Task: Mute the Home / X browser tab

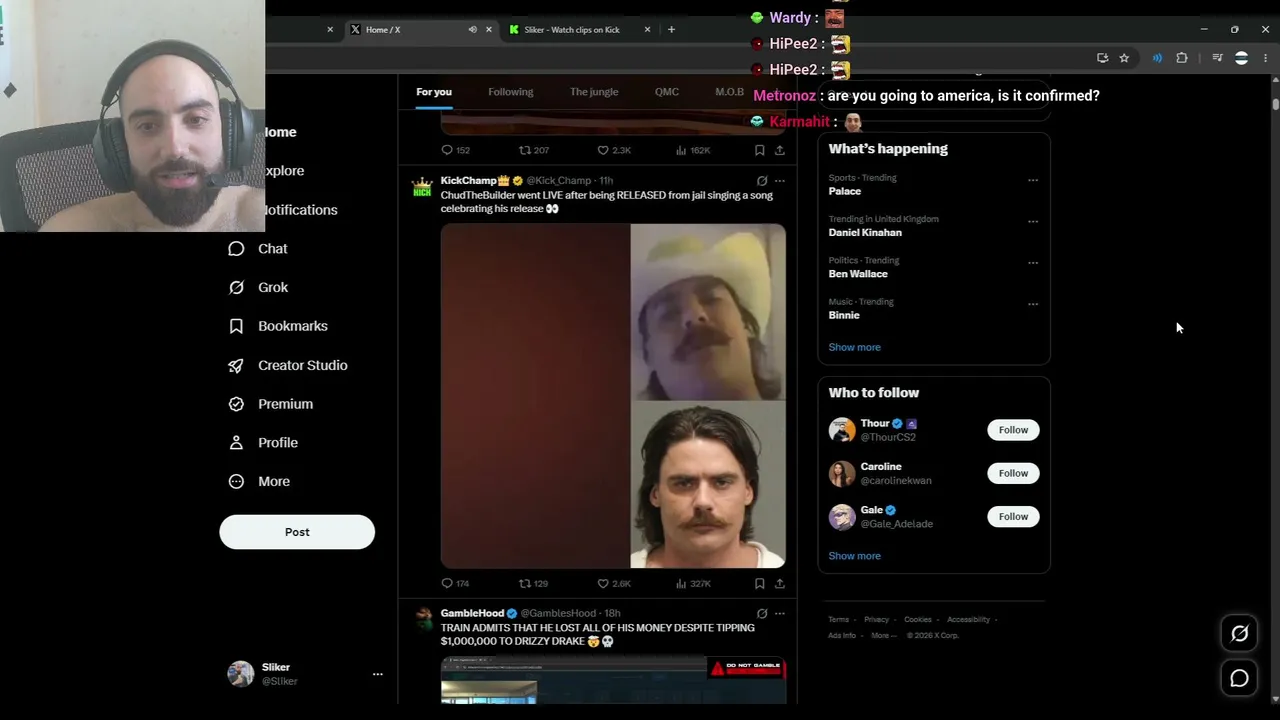Action: (472, 30)
